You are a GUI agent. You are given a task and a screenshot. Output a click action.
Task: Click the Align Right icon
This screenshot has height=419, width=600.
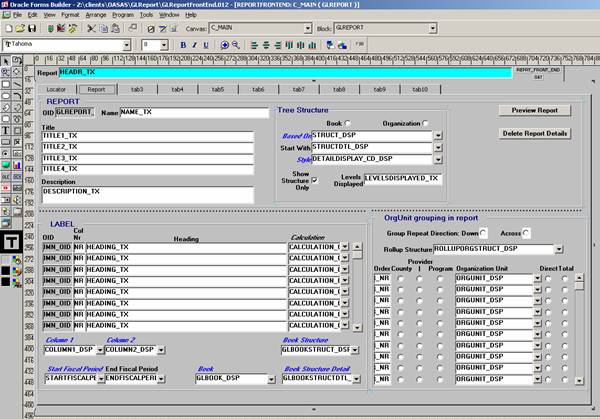(277, 45)
